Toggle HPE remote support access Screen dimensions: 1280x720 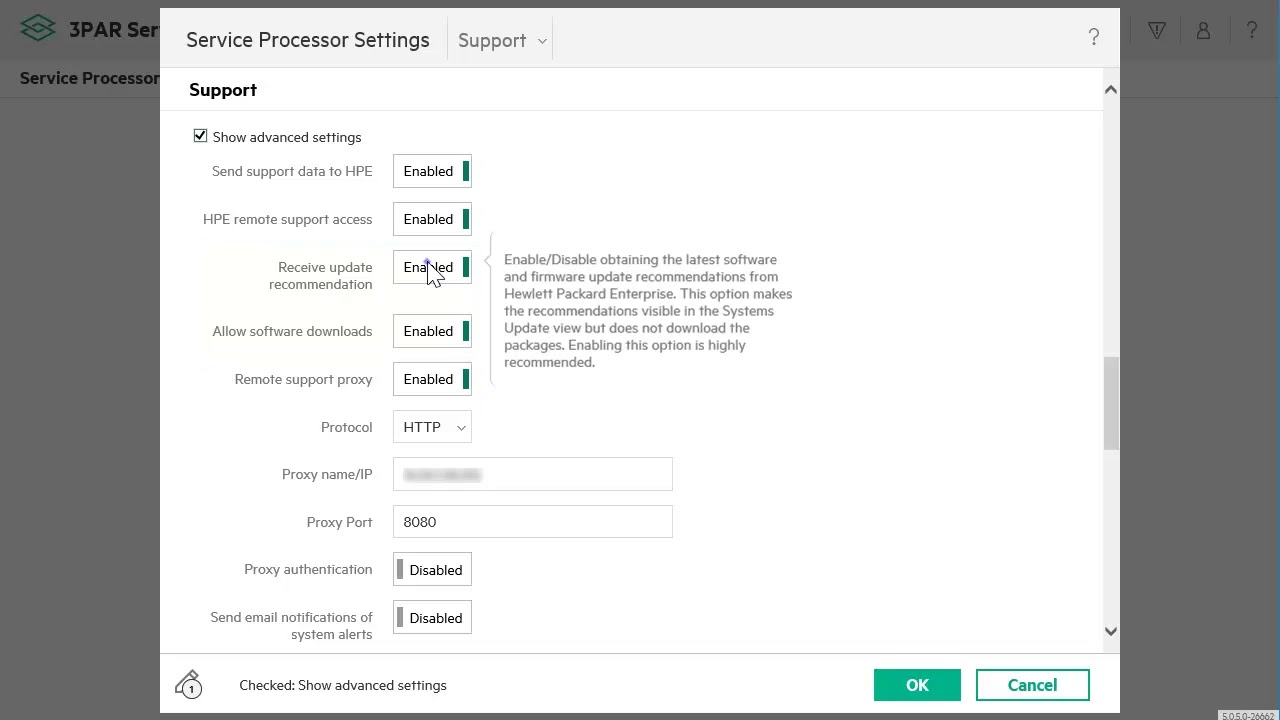tap(432, 219)
